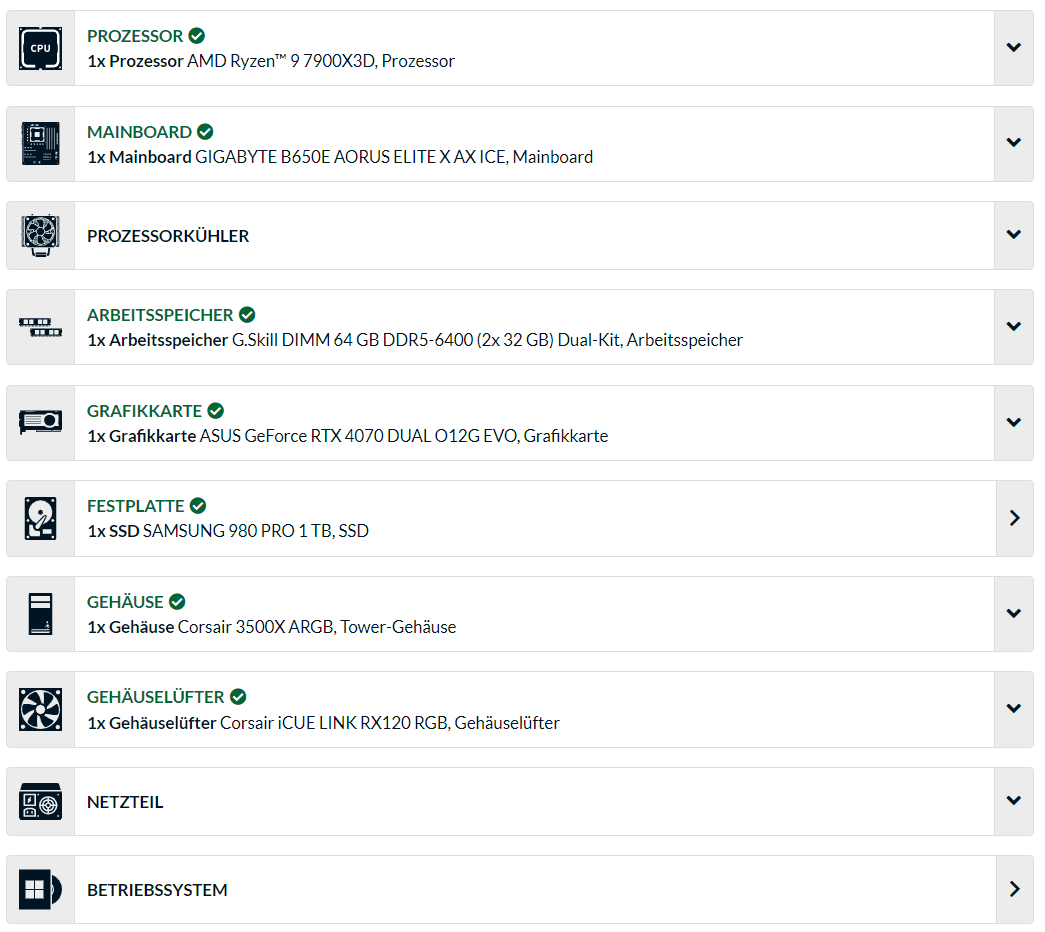Image resolution: width=1045 pixels, height=932 pixels.
Task: Click the RAM sticks icon for Arbeitsspeicher
Action: point(41,327)
